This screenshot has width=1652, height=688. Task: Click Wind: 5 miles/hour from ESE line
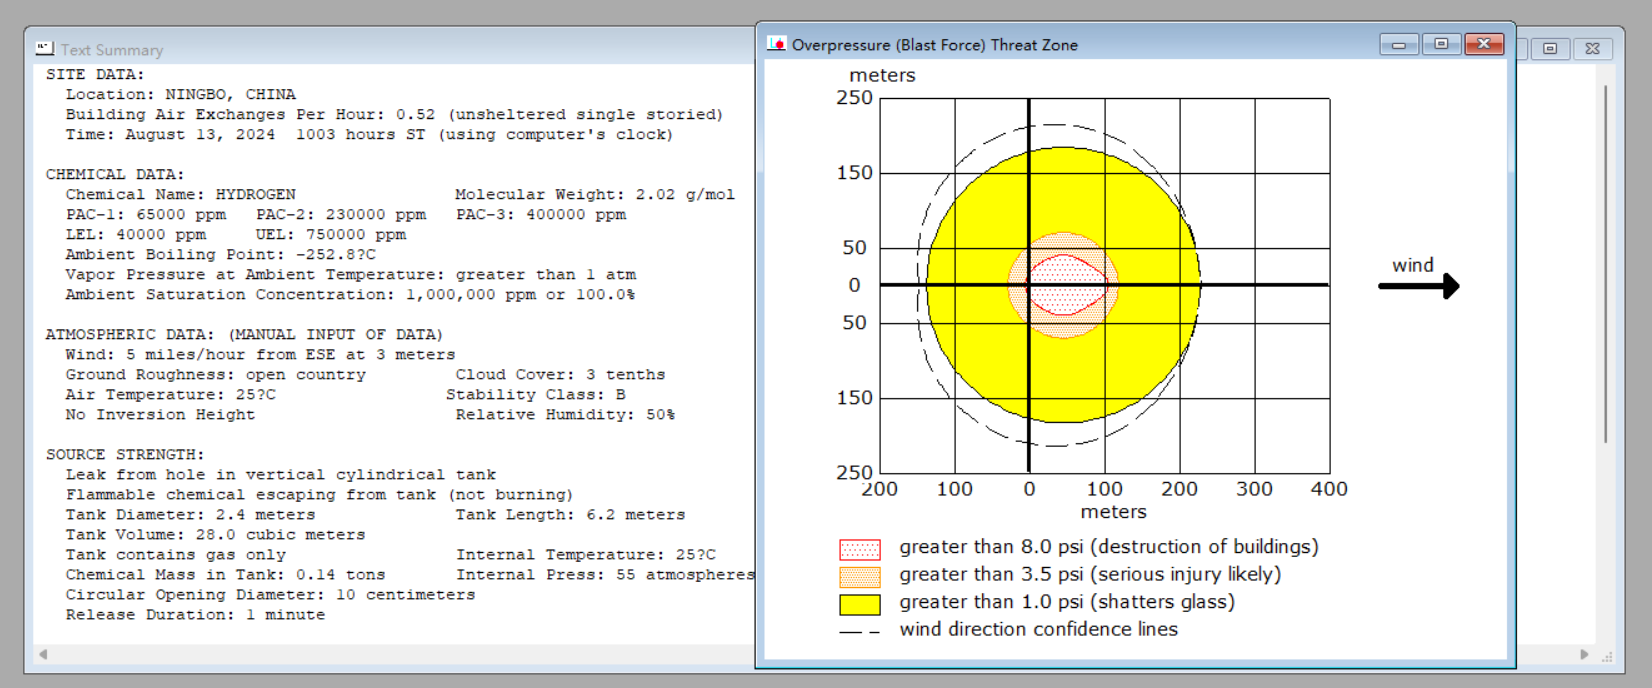coord(261,355)
